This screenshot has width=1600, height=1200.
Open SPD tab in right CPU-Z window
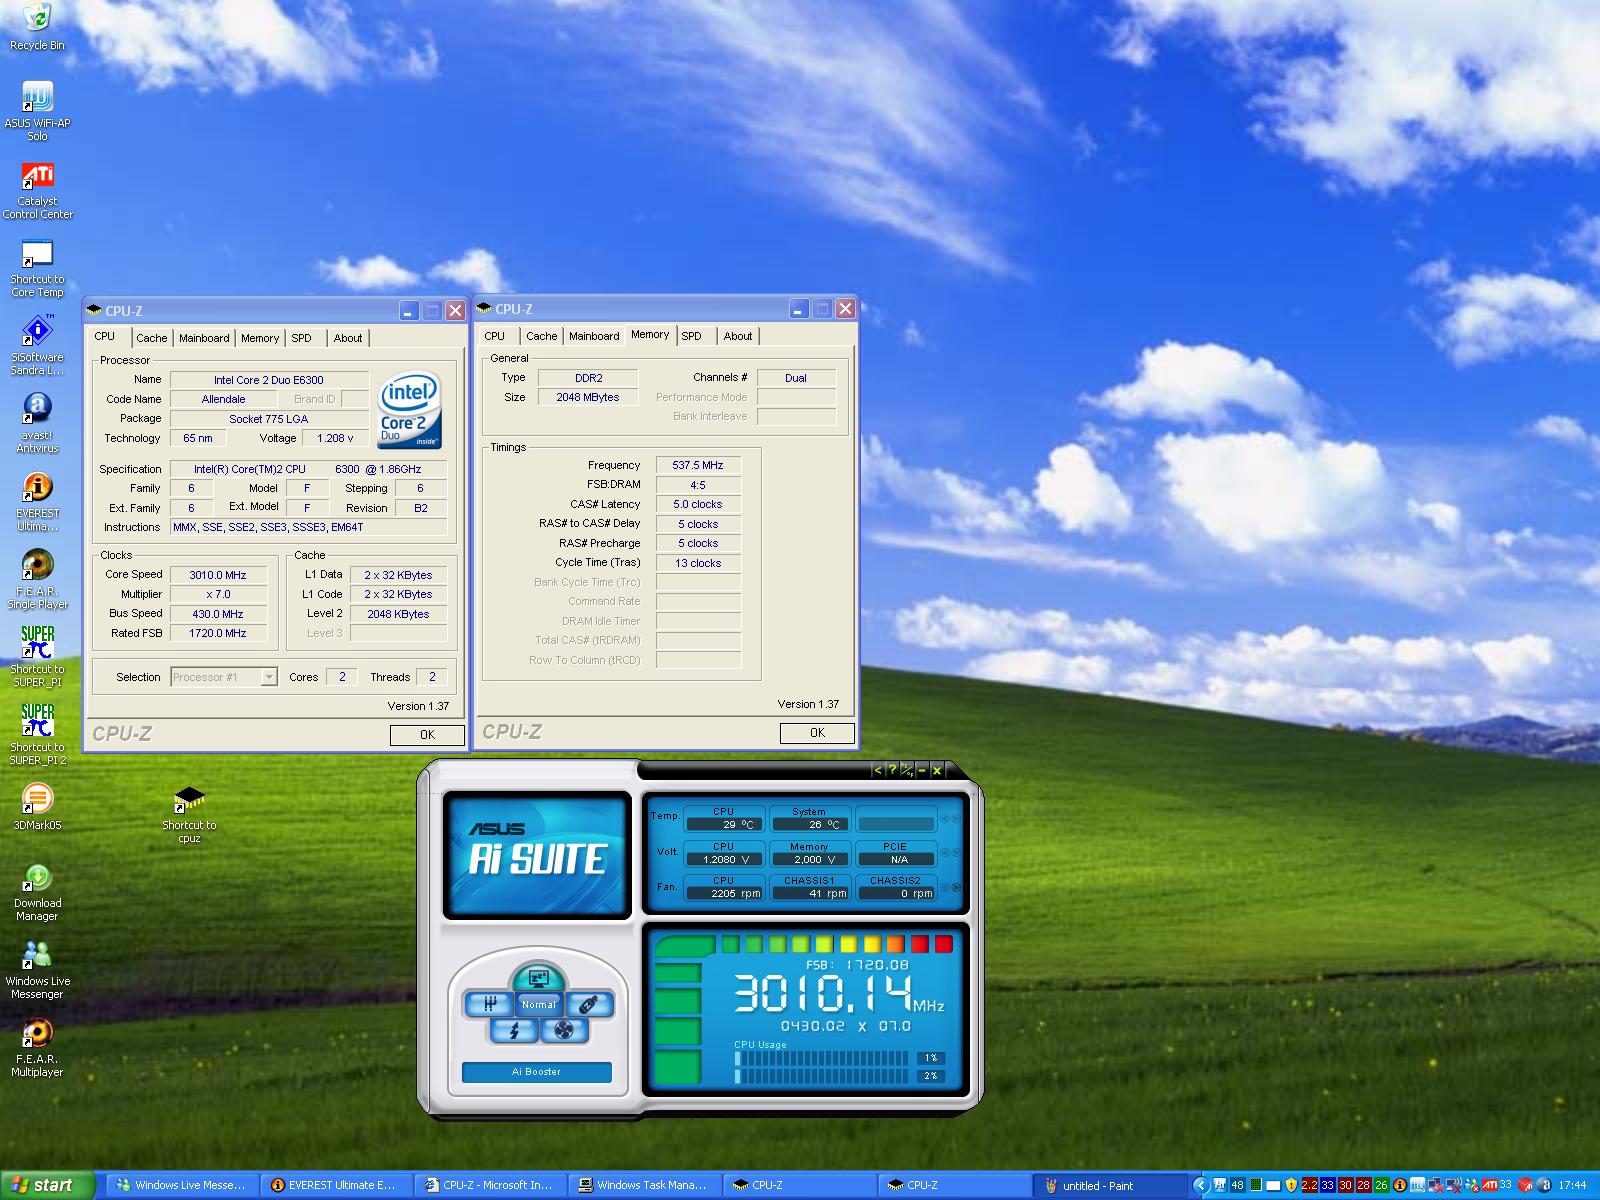(692, 336)
